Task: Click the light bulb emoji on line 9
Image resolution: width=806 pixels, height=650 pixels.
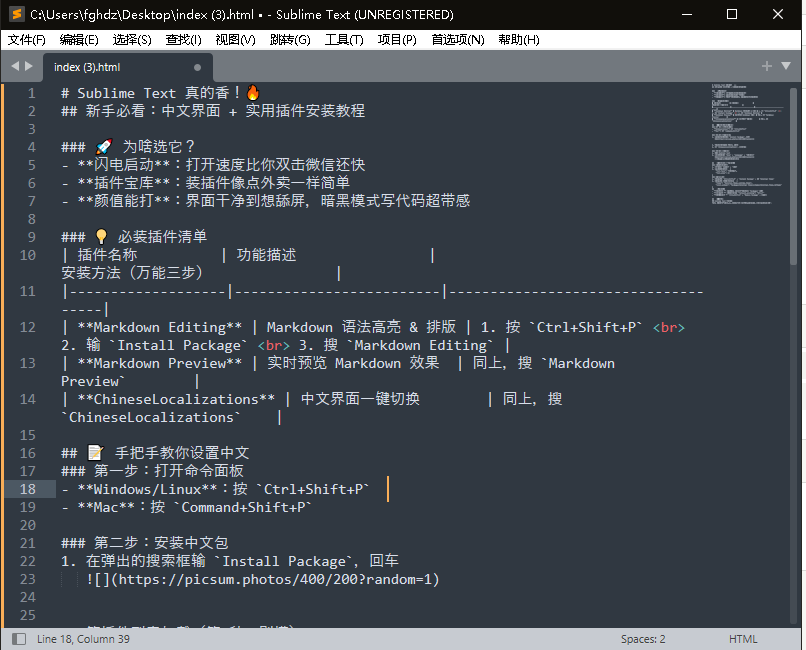Action: (101, 236)
